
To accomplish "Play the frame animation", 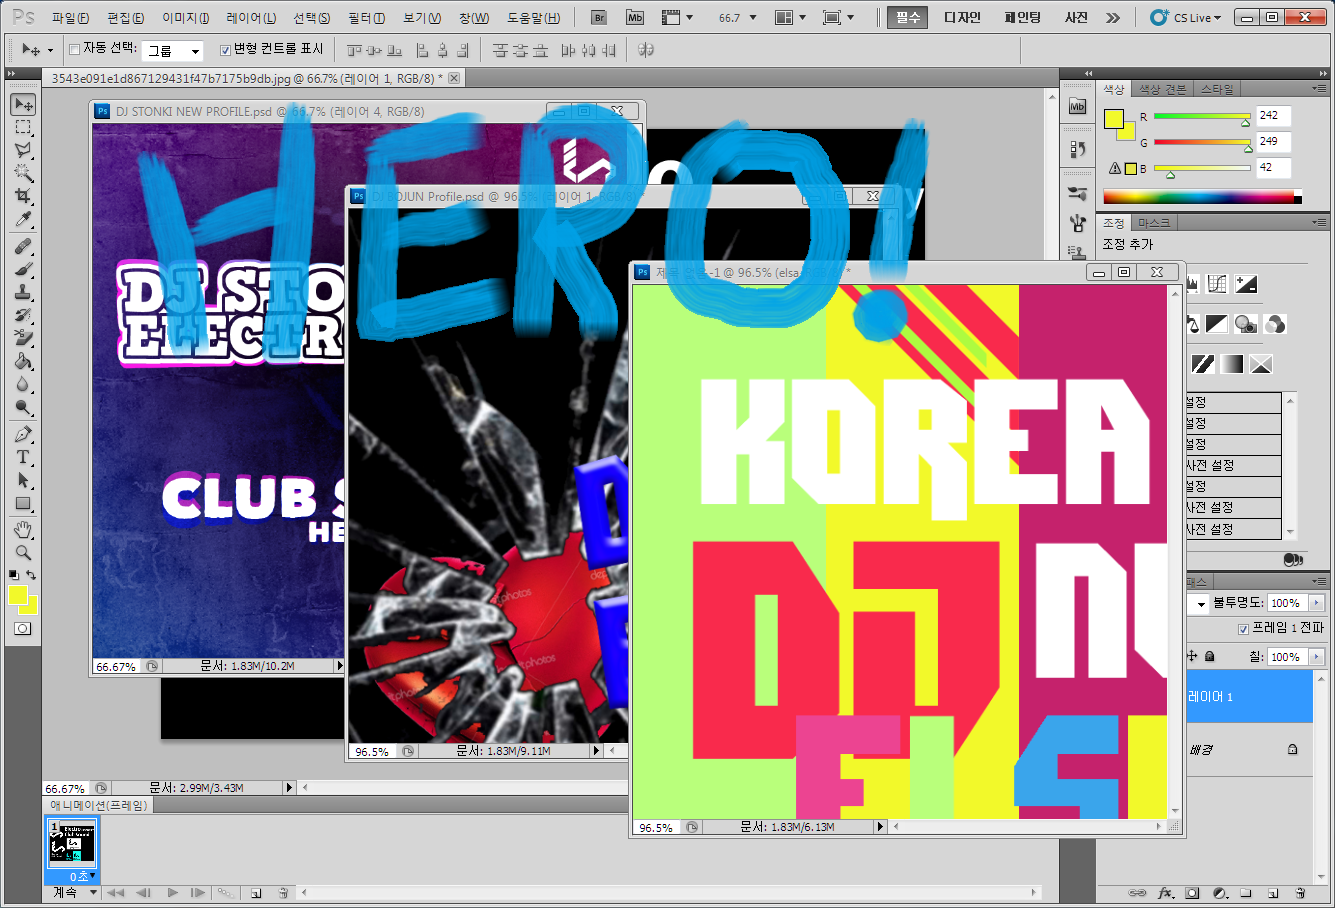I will click(x=172, y=892).
